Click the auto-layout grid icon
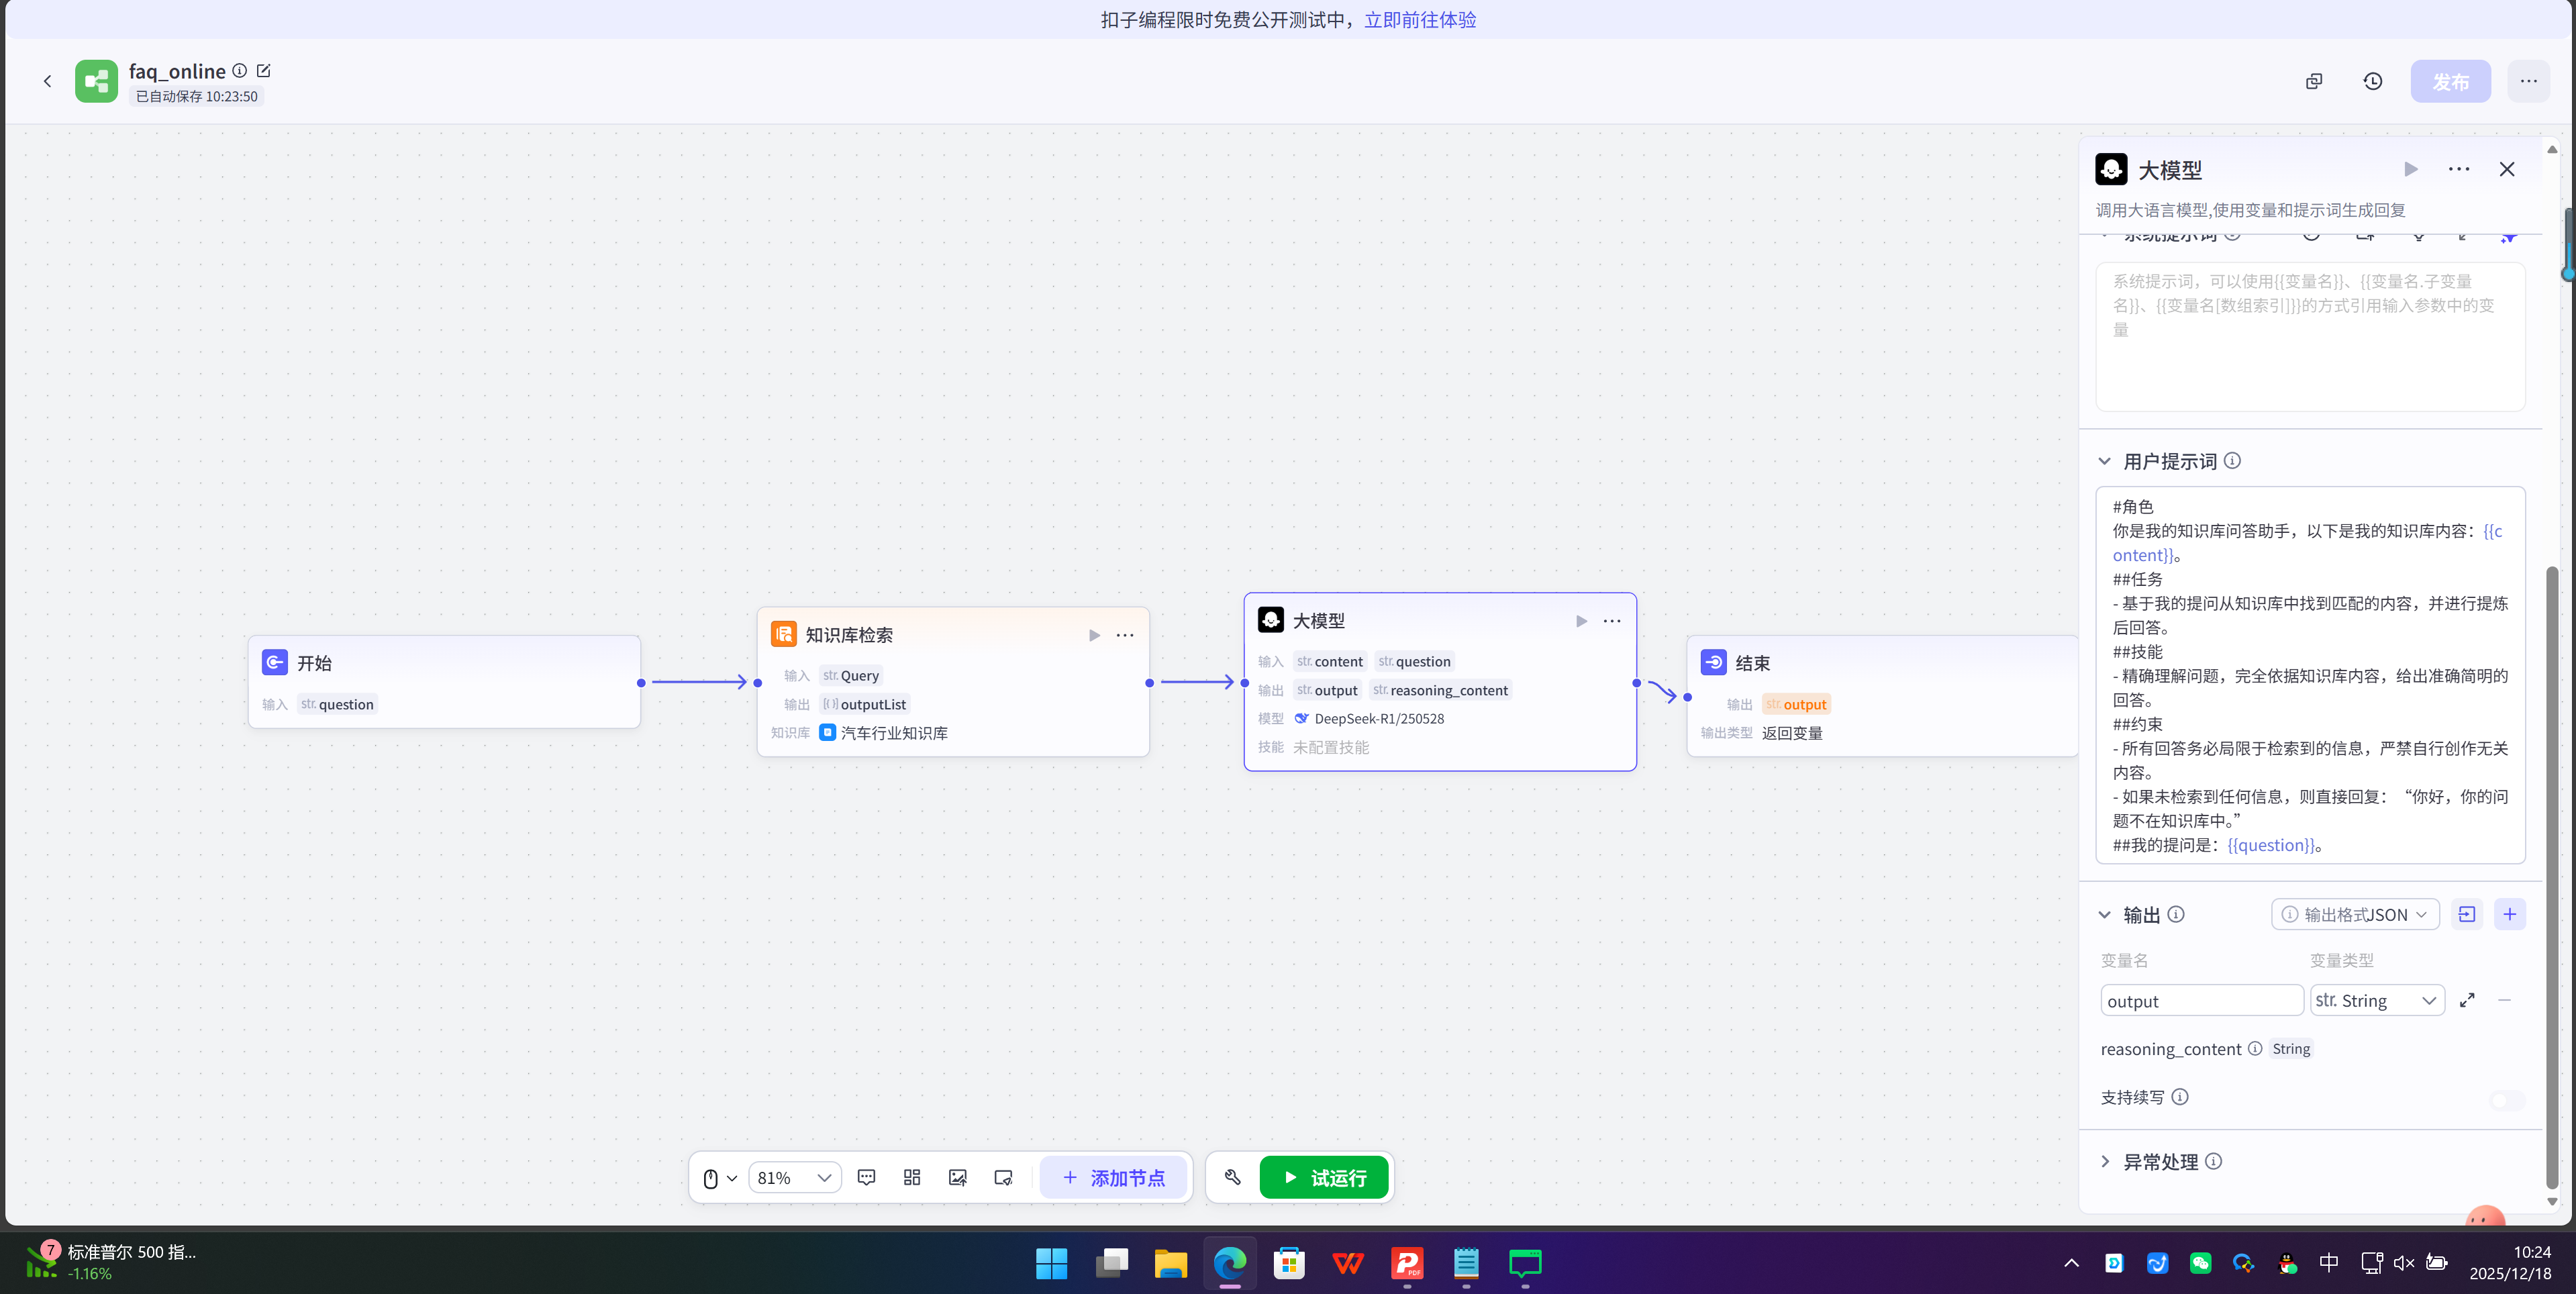This screenshot has width=2576, height=1294. click(911, 1177)
